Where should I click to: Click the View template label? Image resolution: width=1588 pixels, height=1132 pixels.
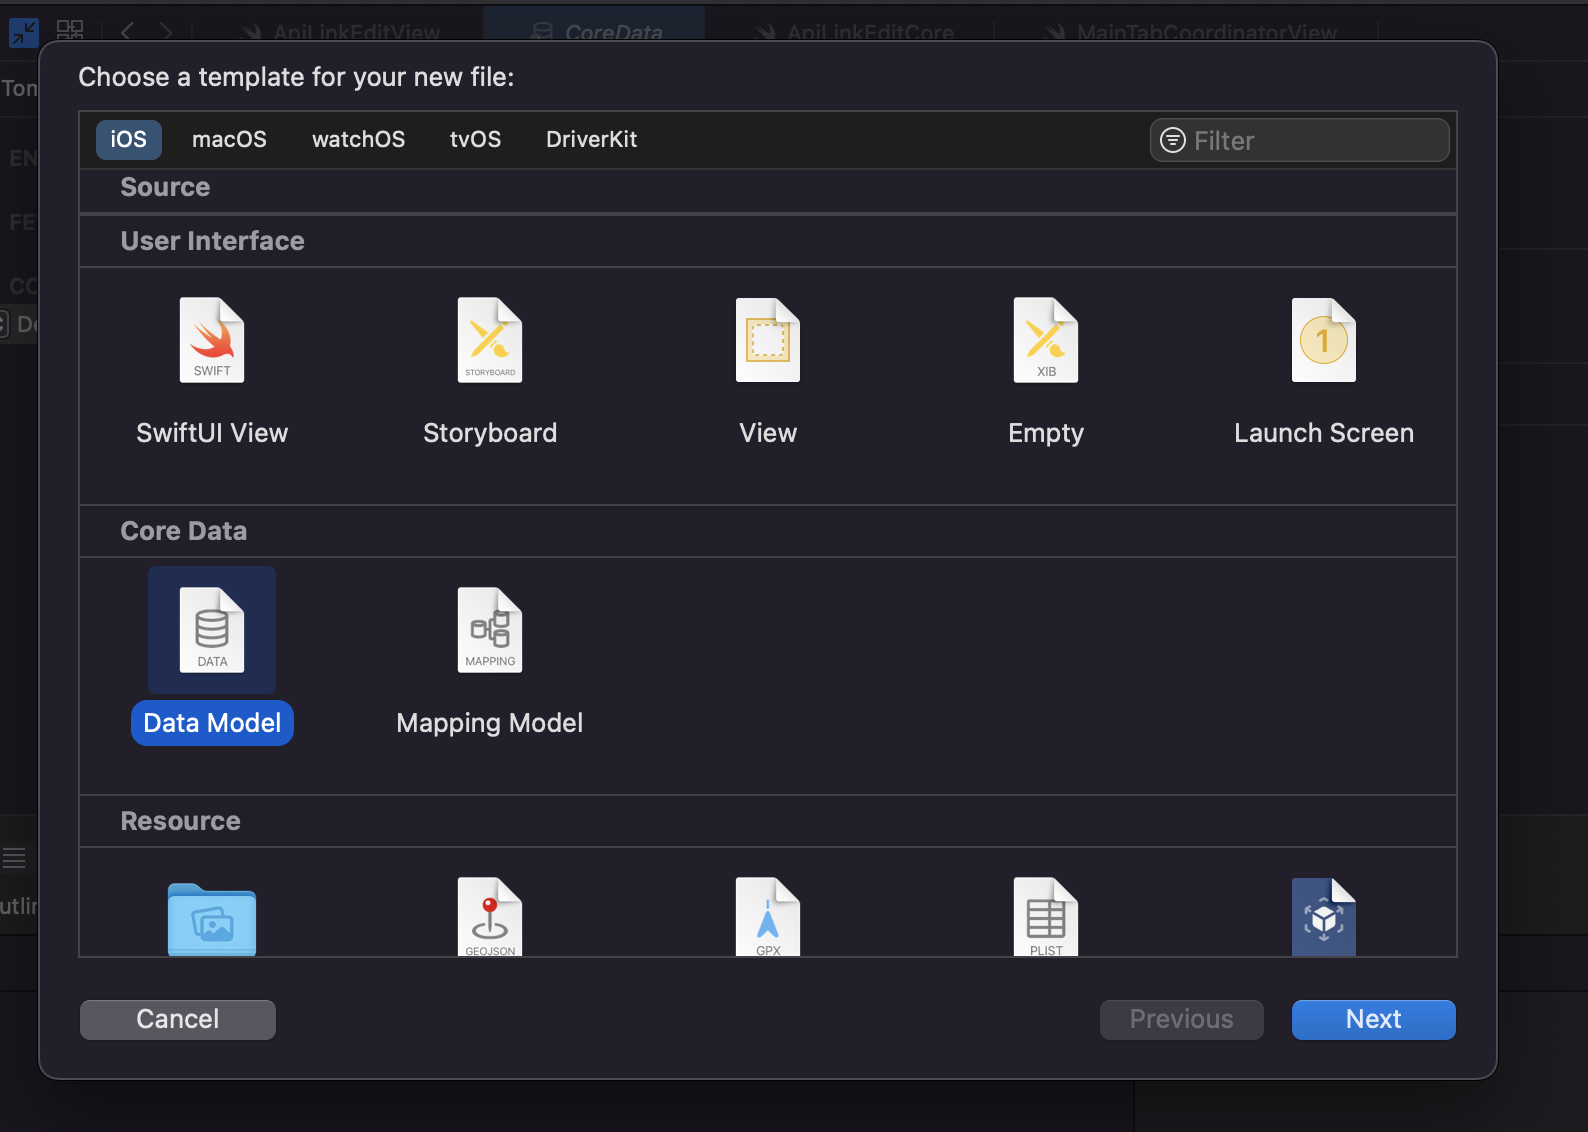tap(768, 433)
